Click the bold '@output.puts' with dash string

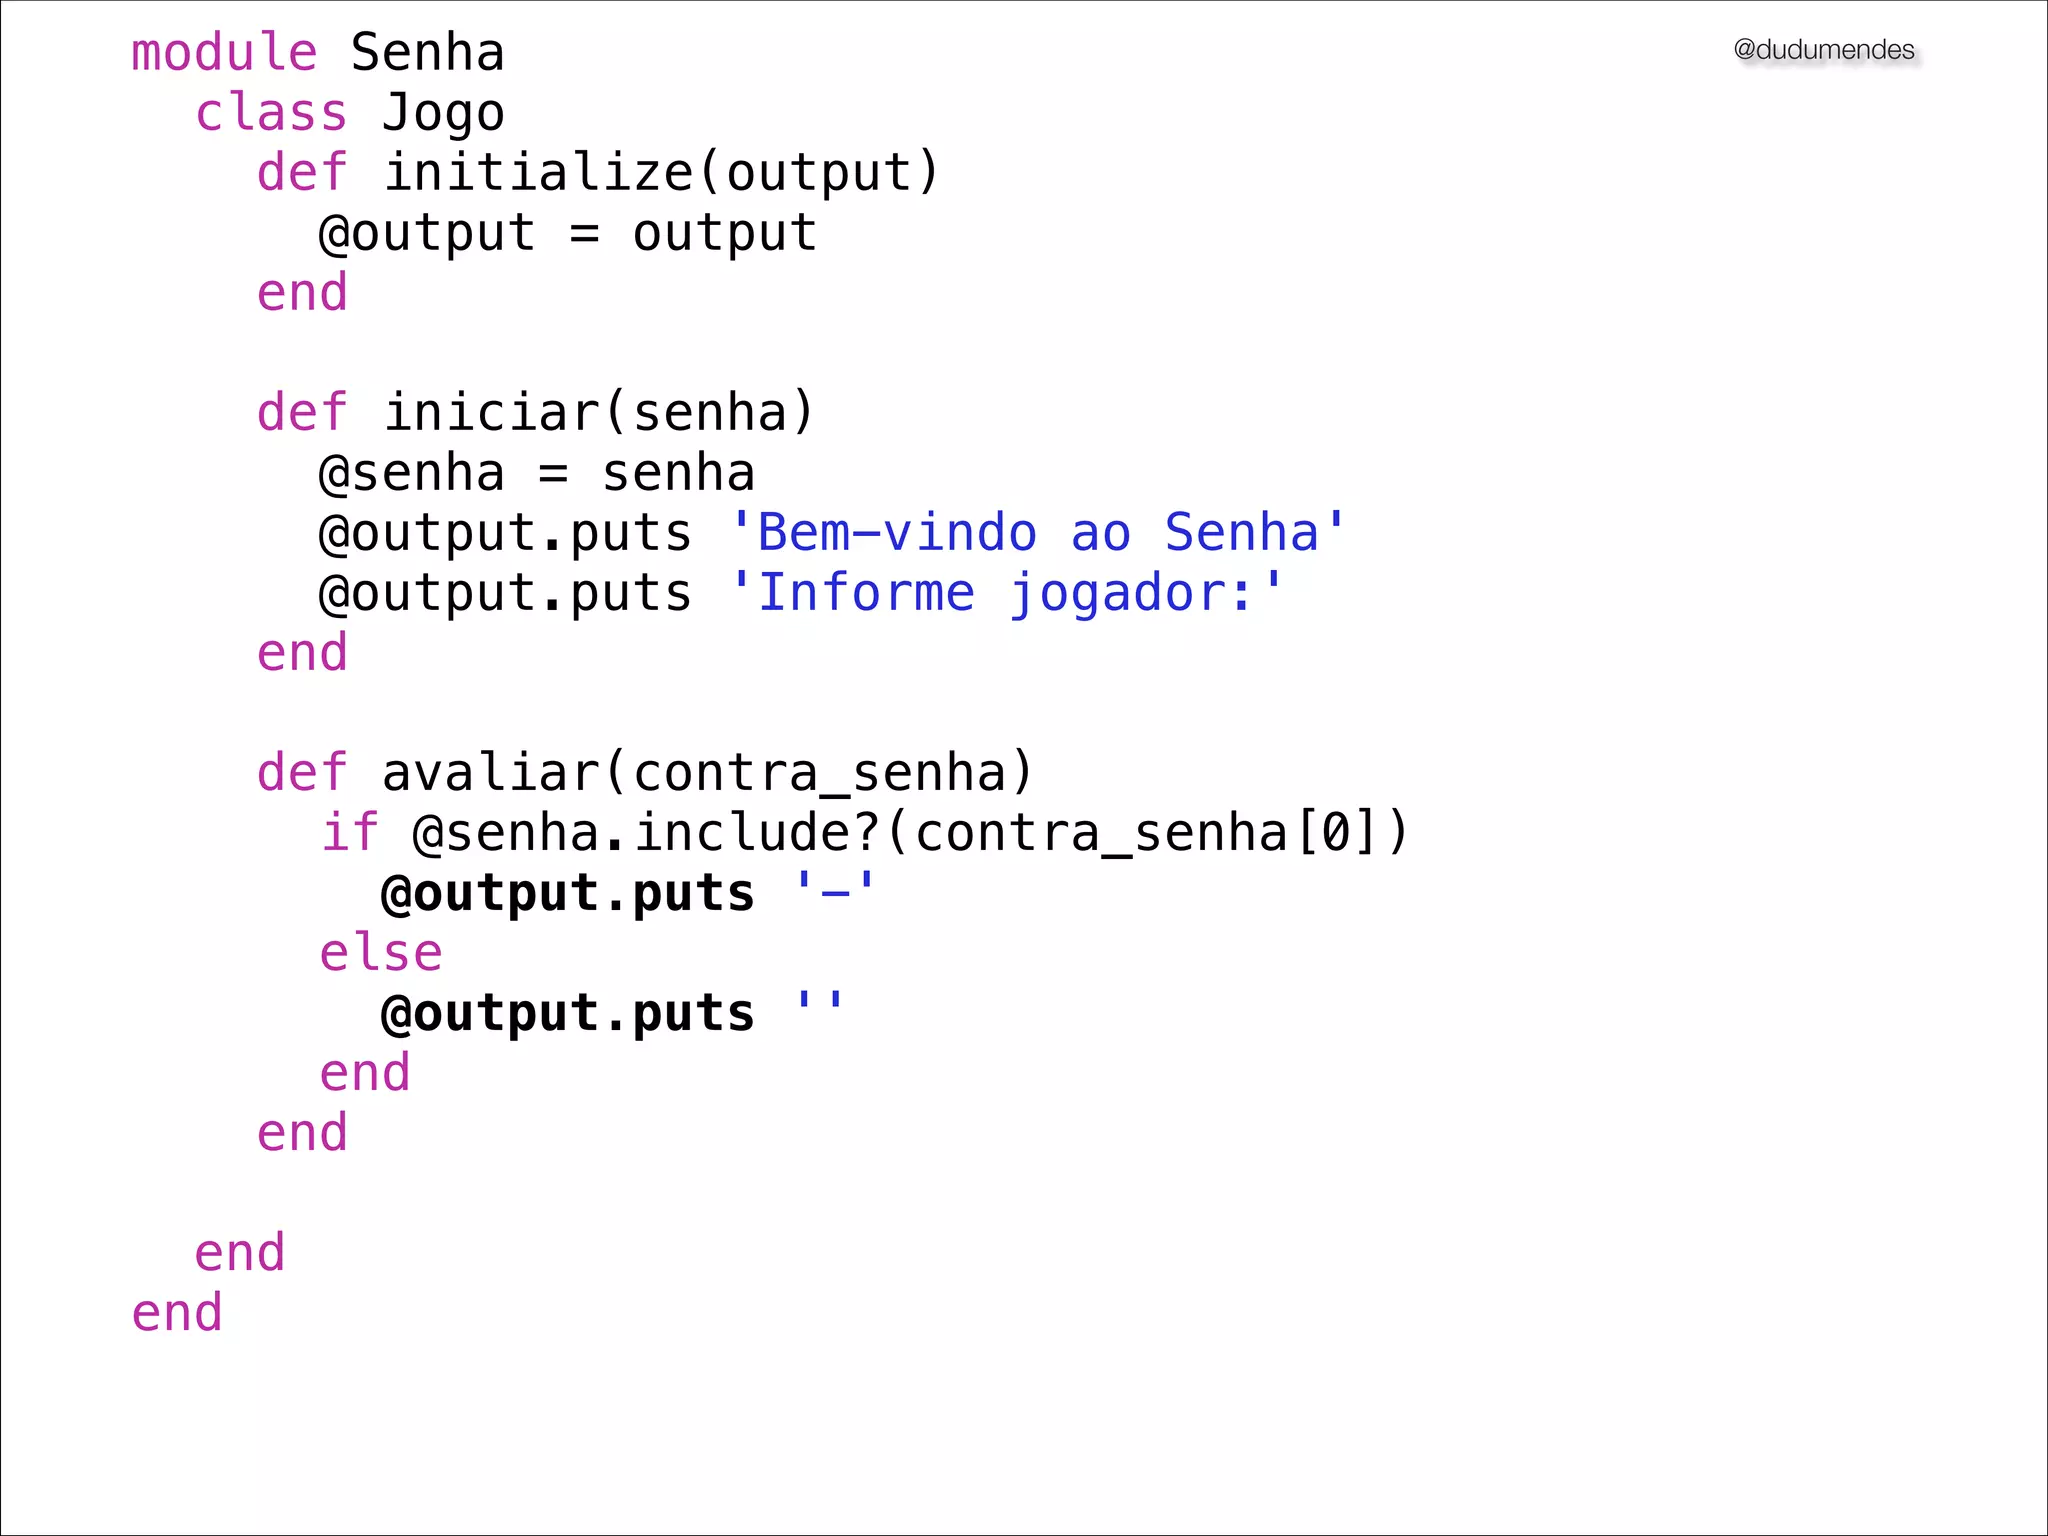point(567,893)
